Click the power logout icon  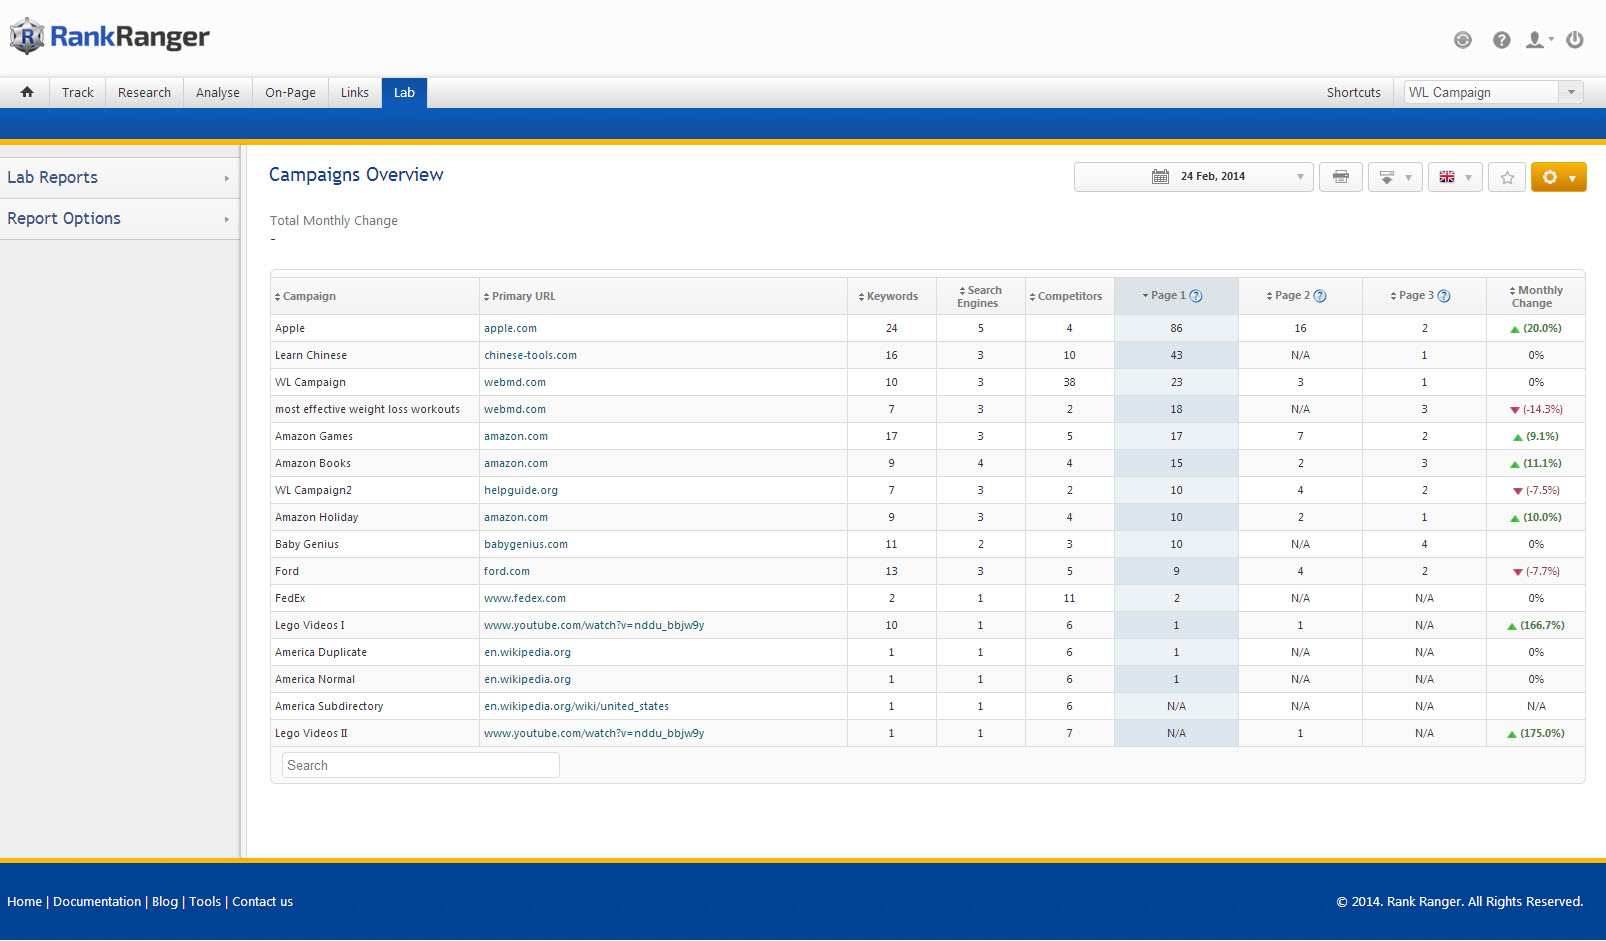[1574, 40]
